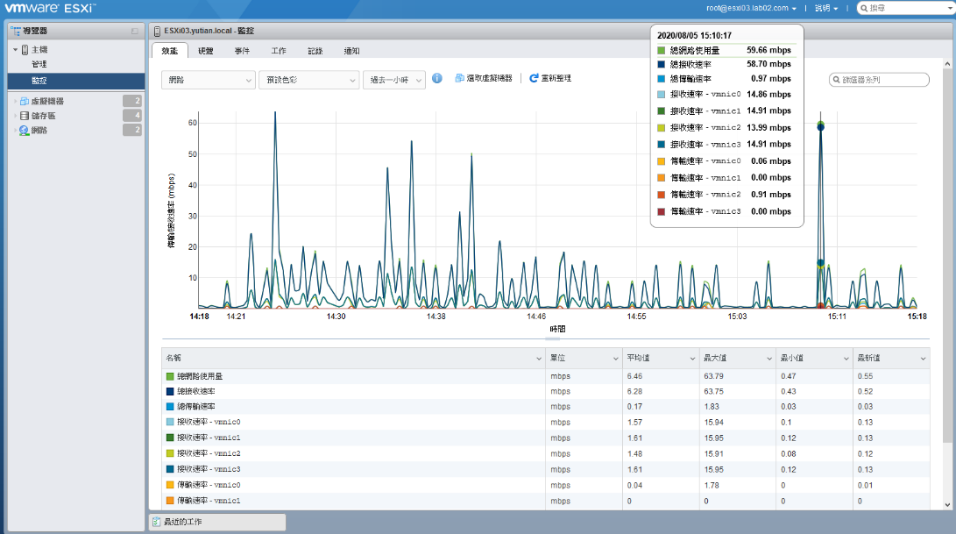Click the 重新整理 refresh arrow icon
This screenshot has height=534, width=956.
tap(534, 78)
